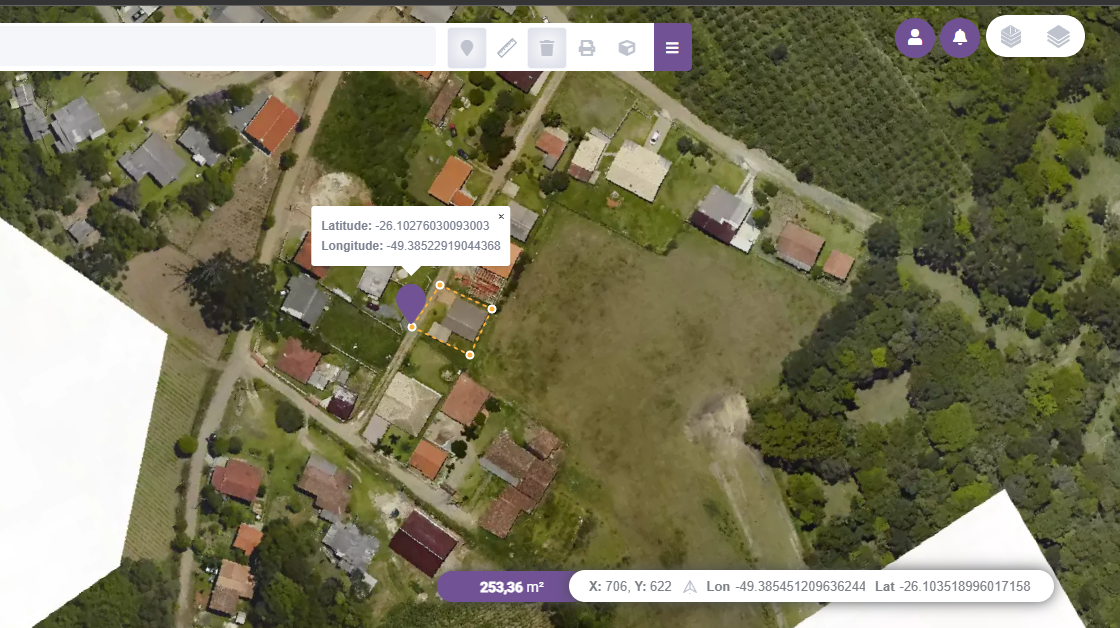Activate the ruler measurement tool
The width and height of the screenshot is (1120, 628).
coord(506,48)
